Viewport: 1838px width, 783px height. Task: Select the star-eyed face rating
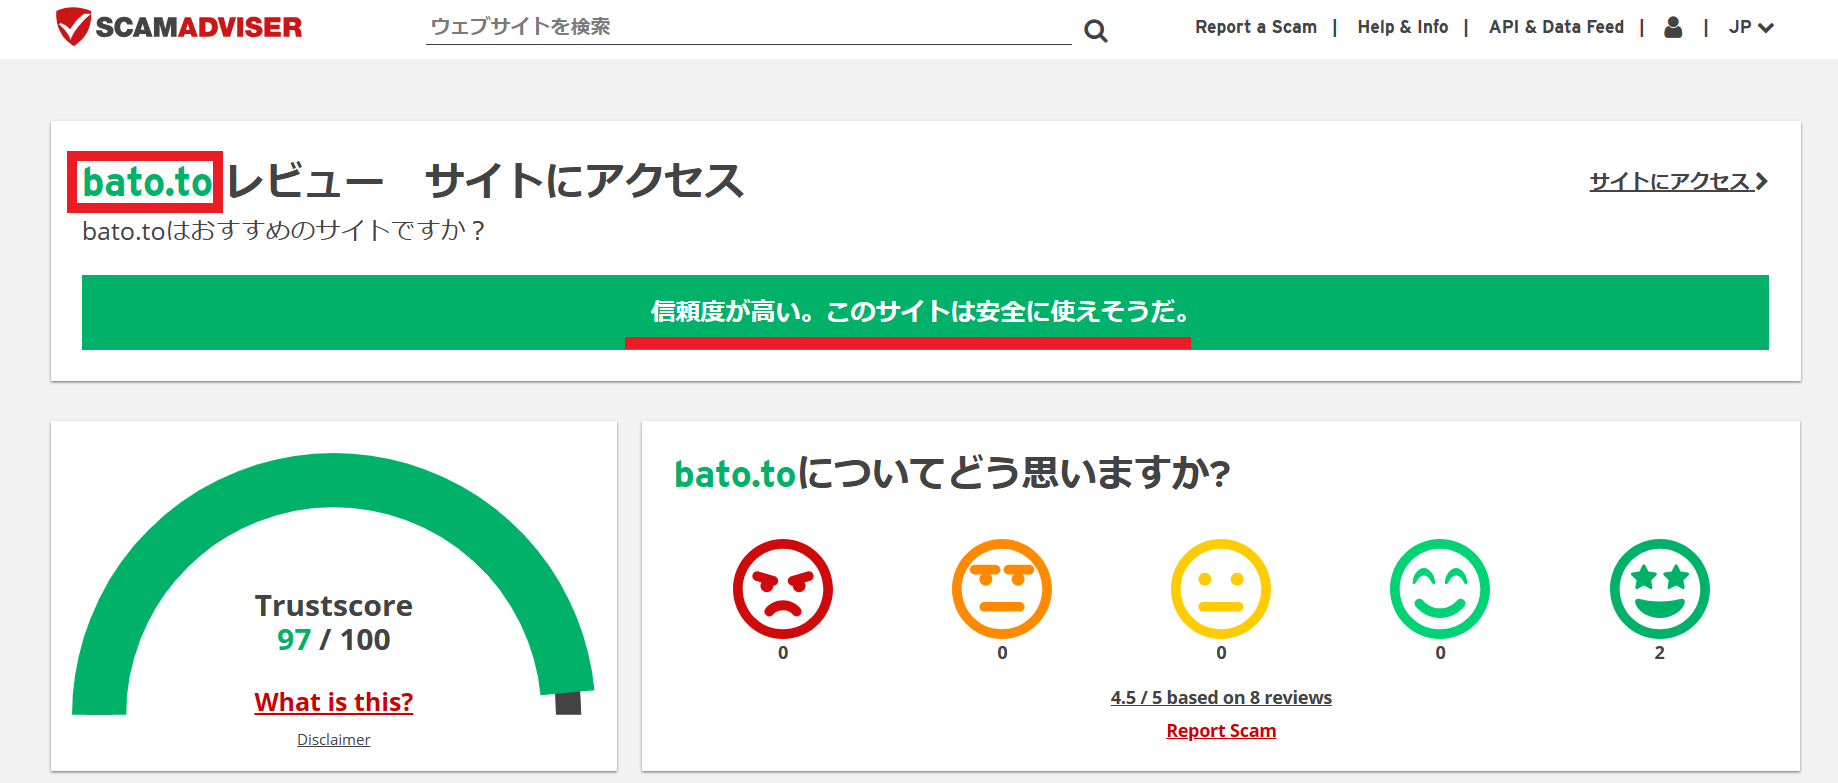(x=1660, y=589)
